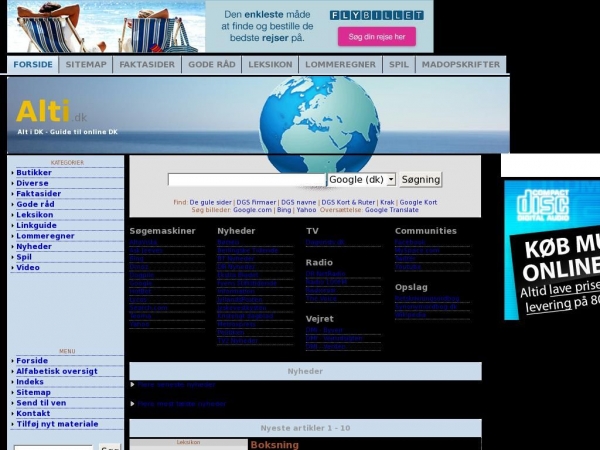Switch to the SPIL tab
The width and height of the screenshot is (600, 450).
[x=399, y=64]
